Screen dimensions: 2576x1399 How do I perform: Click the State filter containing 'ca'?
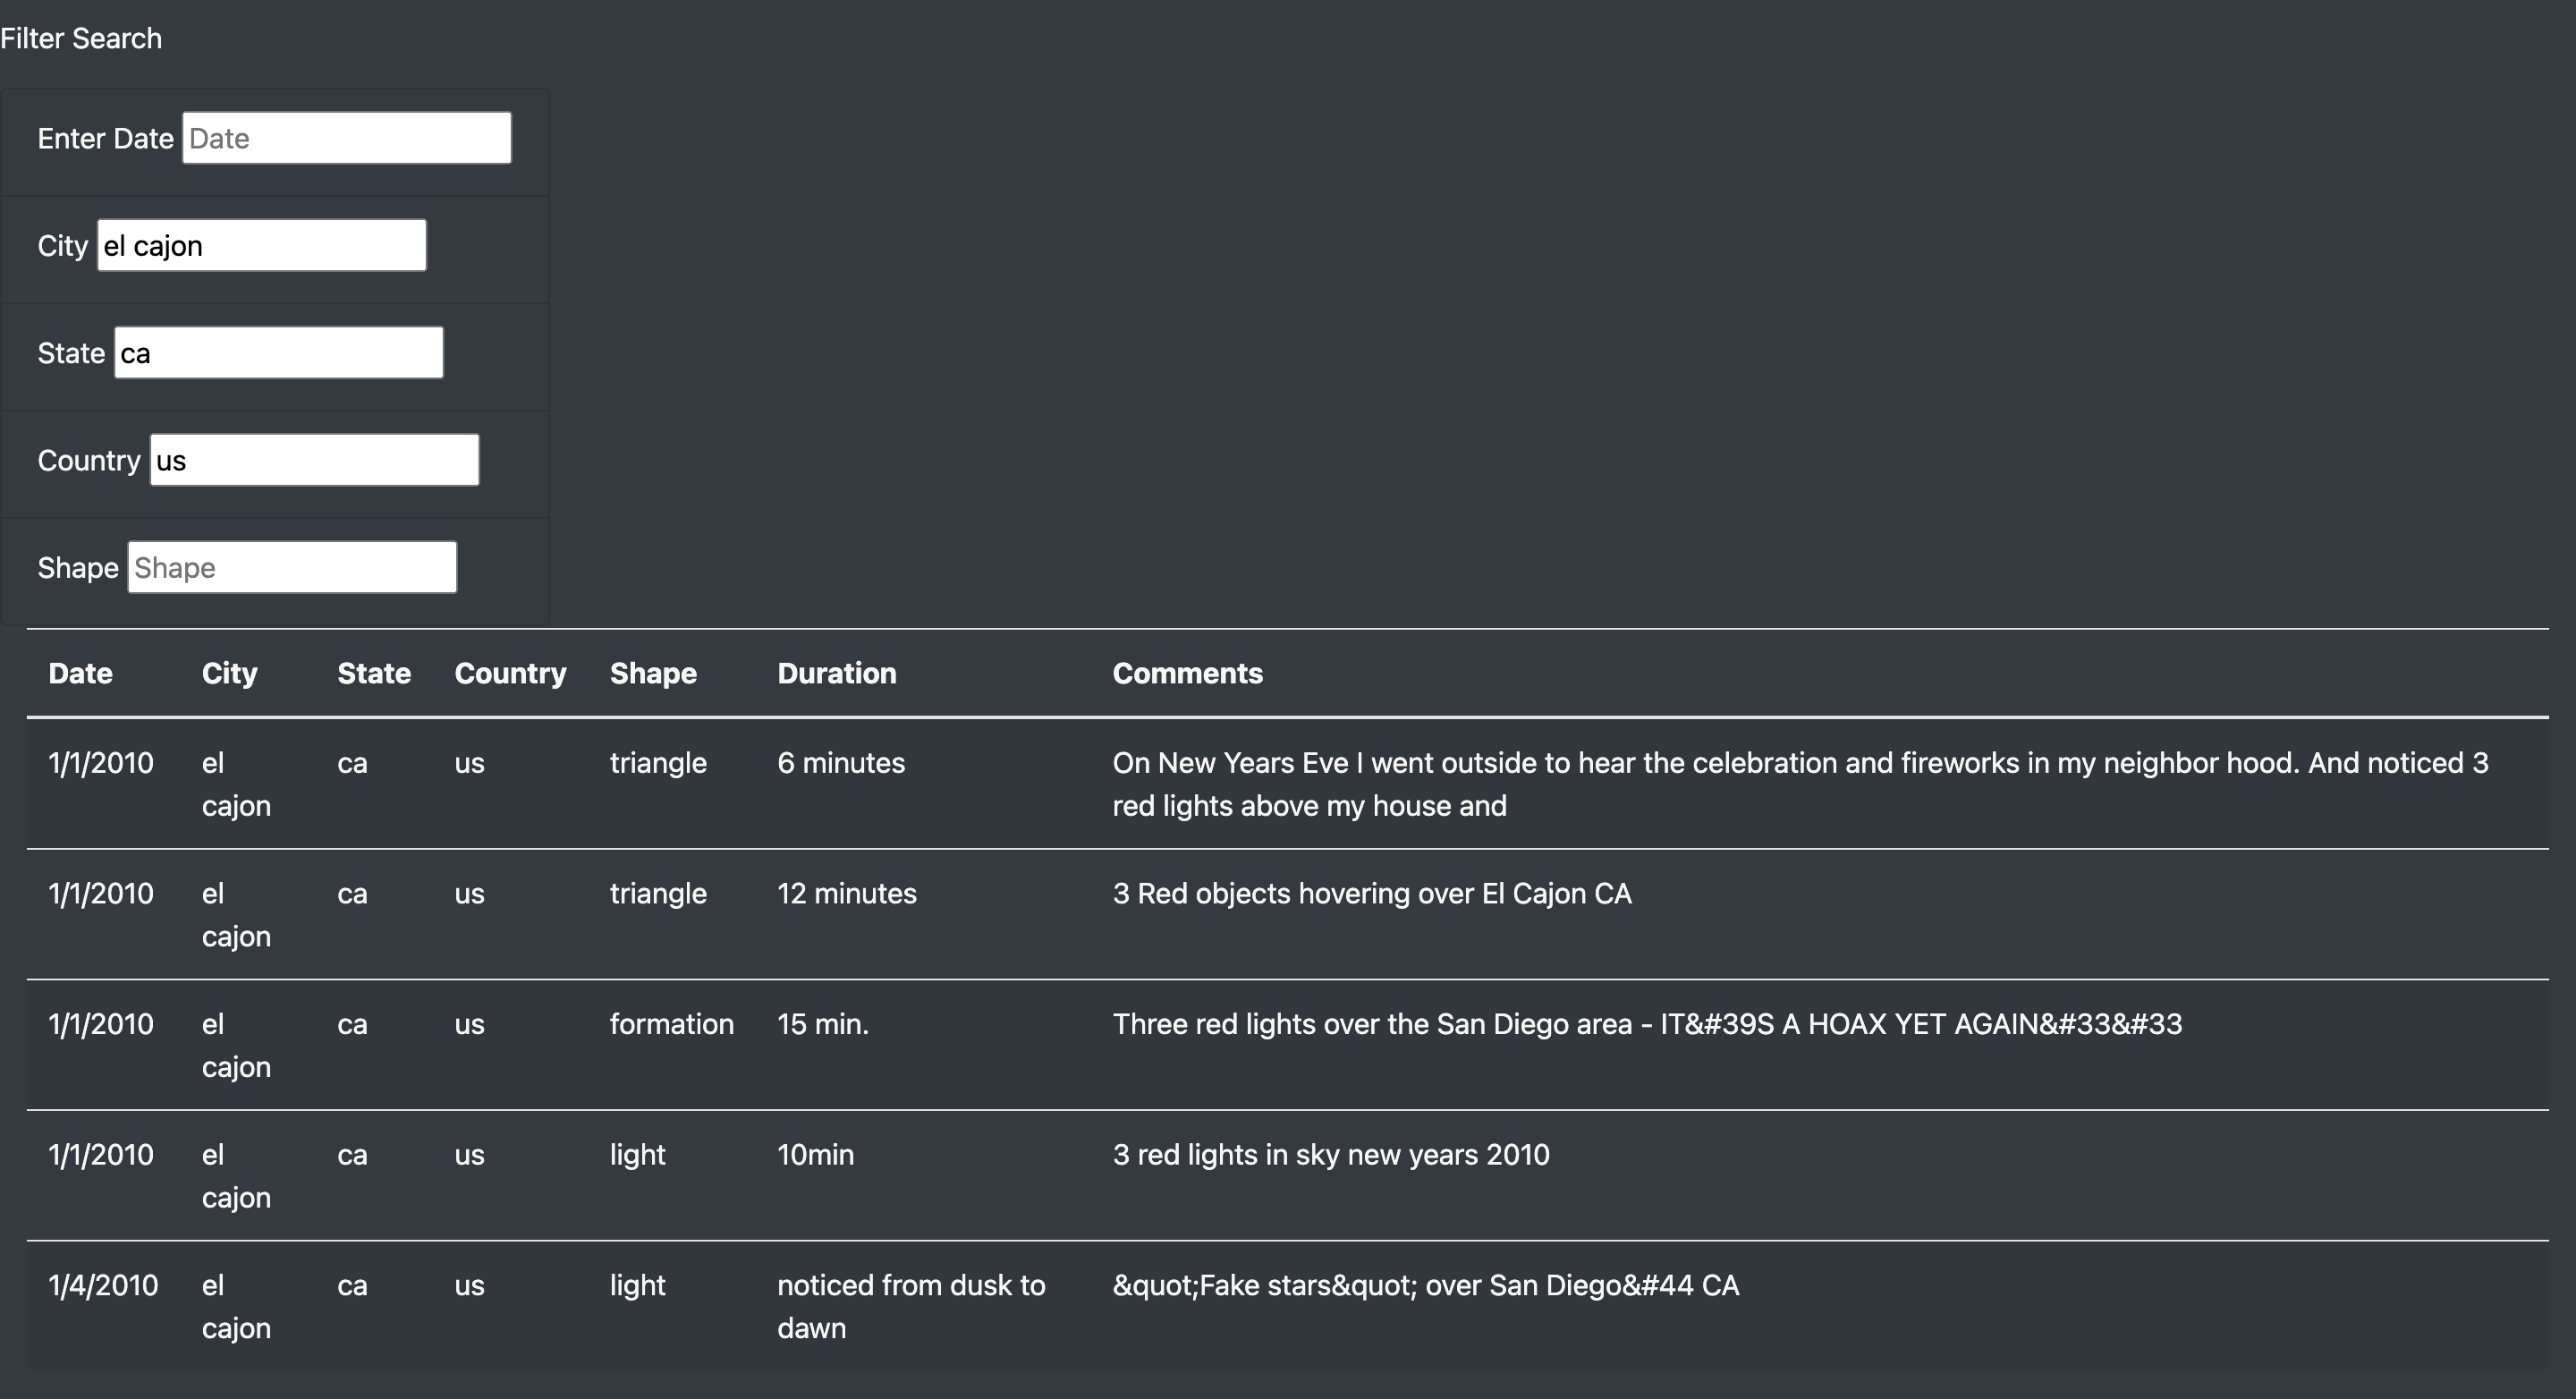click(278, 351)
